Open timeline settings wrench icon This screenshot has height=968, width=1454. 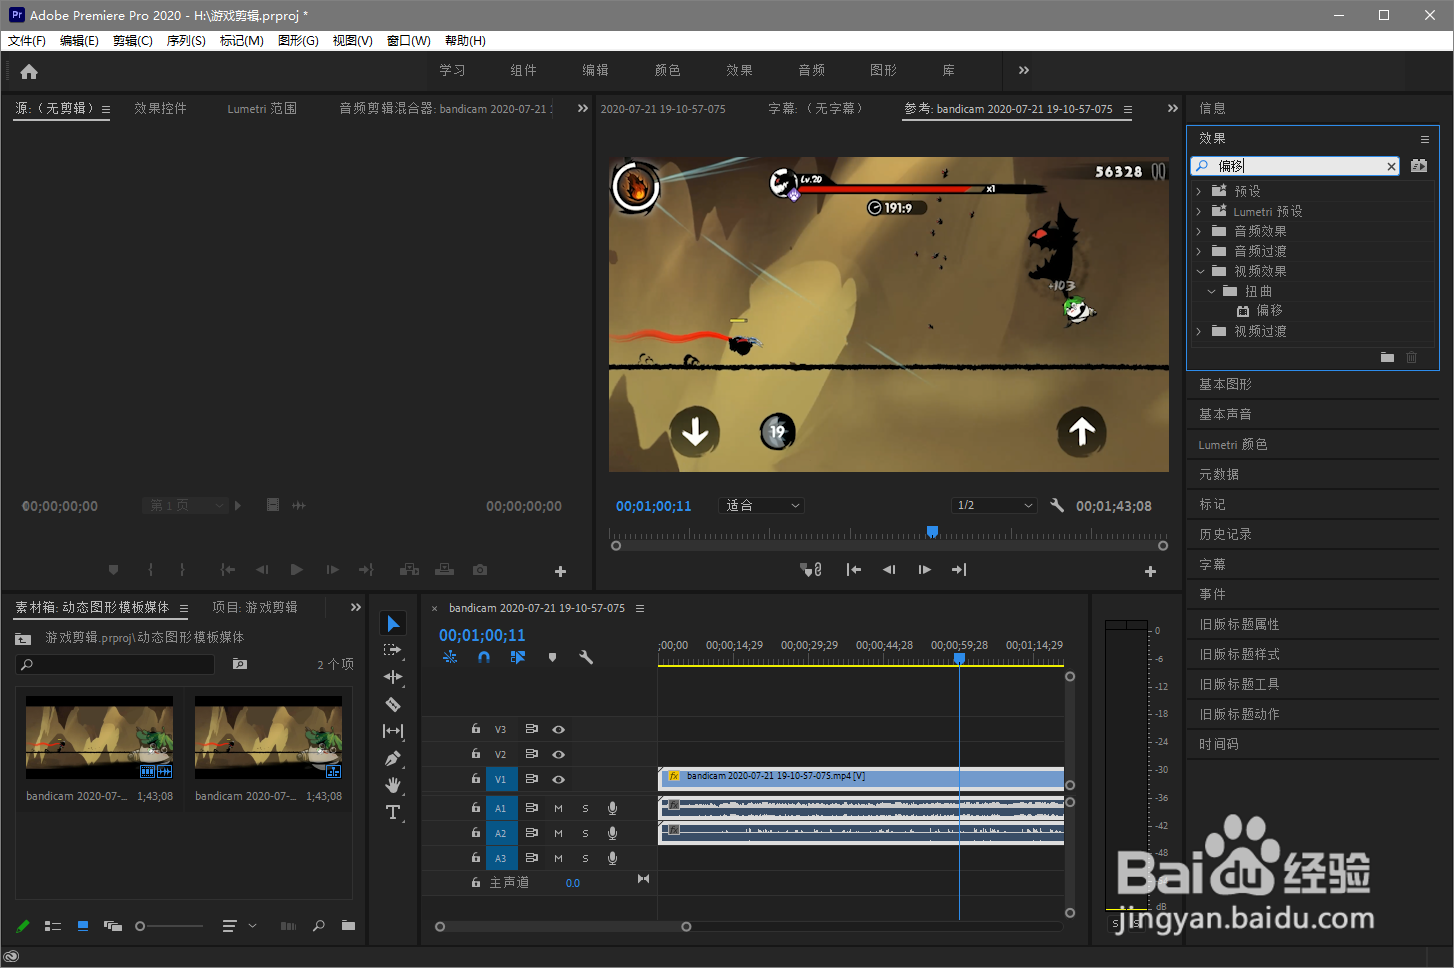(586, 657)
